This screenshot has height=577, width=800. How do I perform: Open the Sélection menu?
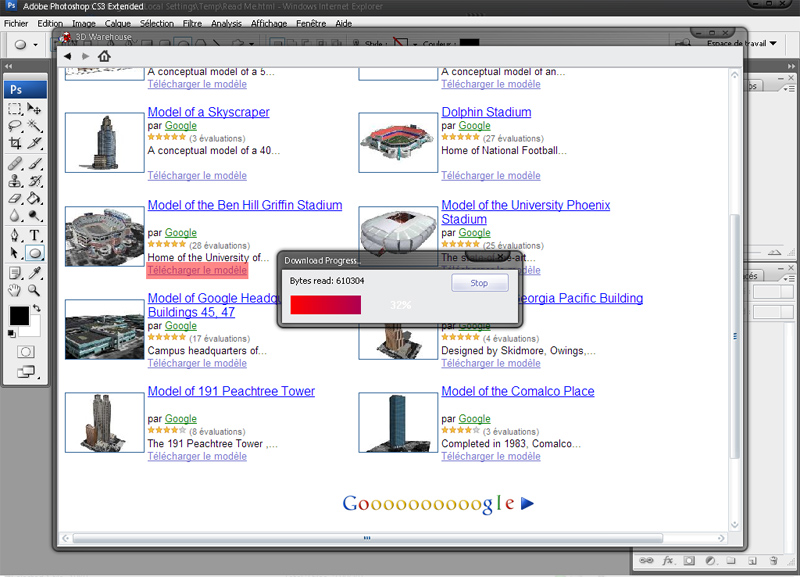click(157, 23)
